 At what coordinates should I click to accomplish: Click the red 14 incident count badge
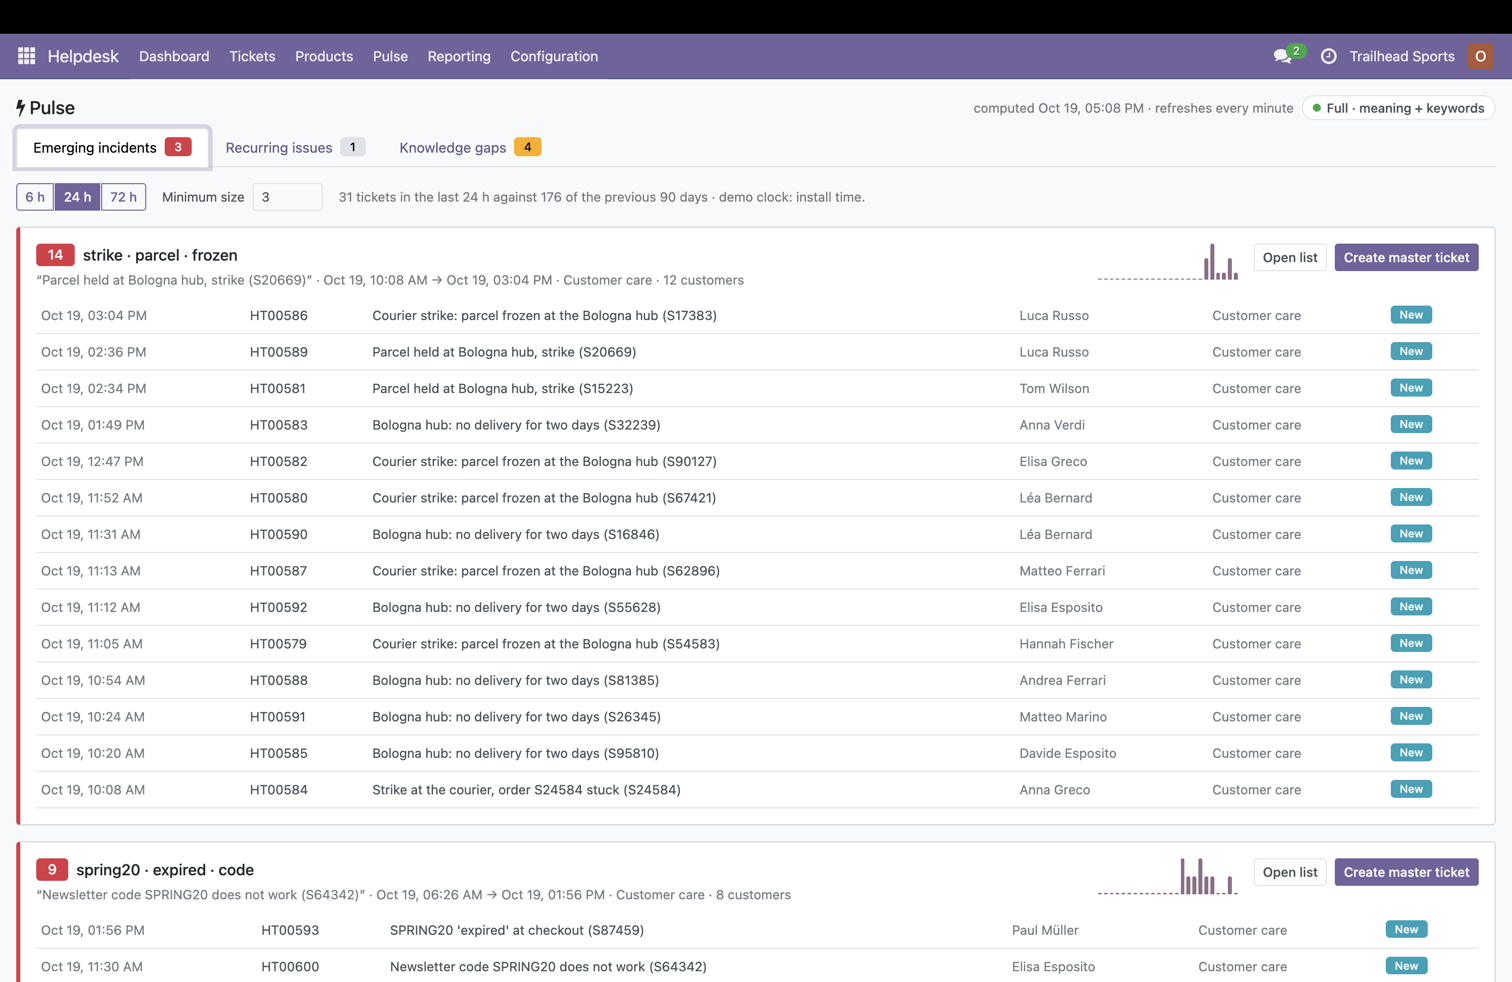pyautogui.click(x=55, y=255)
